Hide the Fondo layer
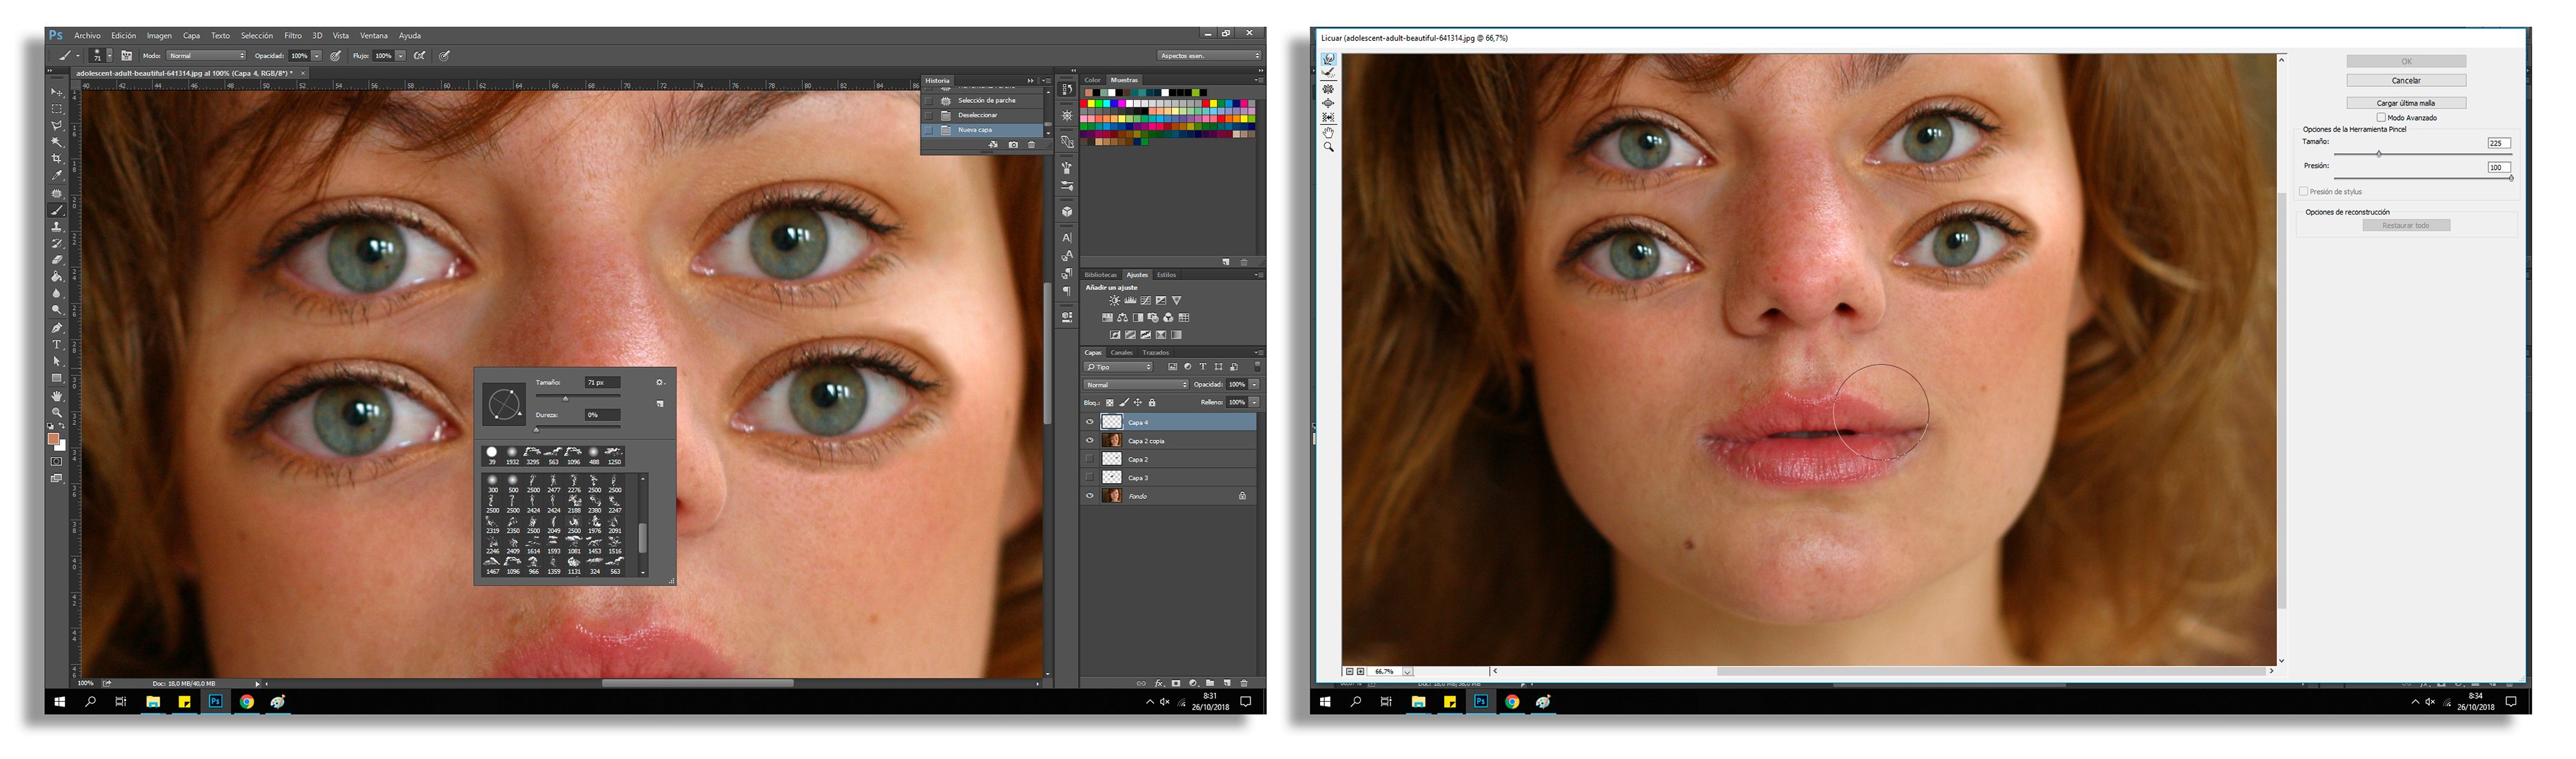 click(1090, 496)
